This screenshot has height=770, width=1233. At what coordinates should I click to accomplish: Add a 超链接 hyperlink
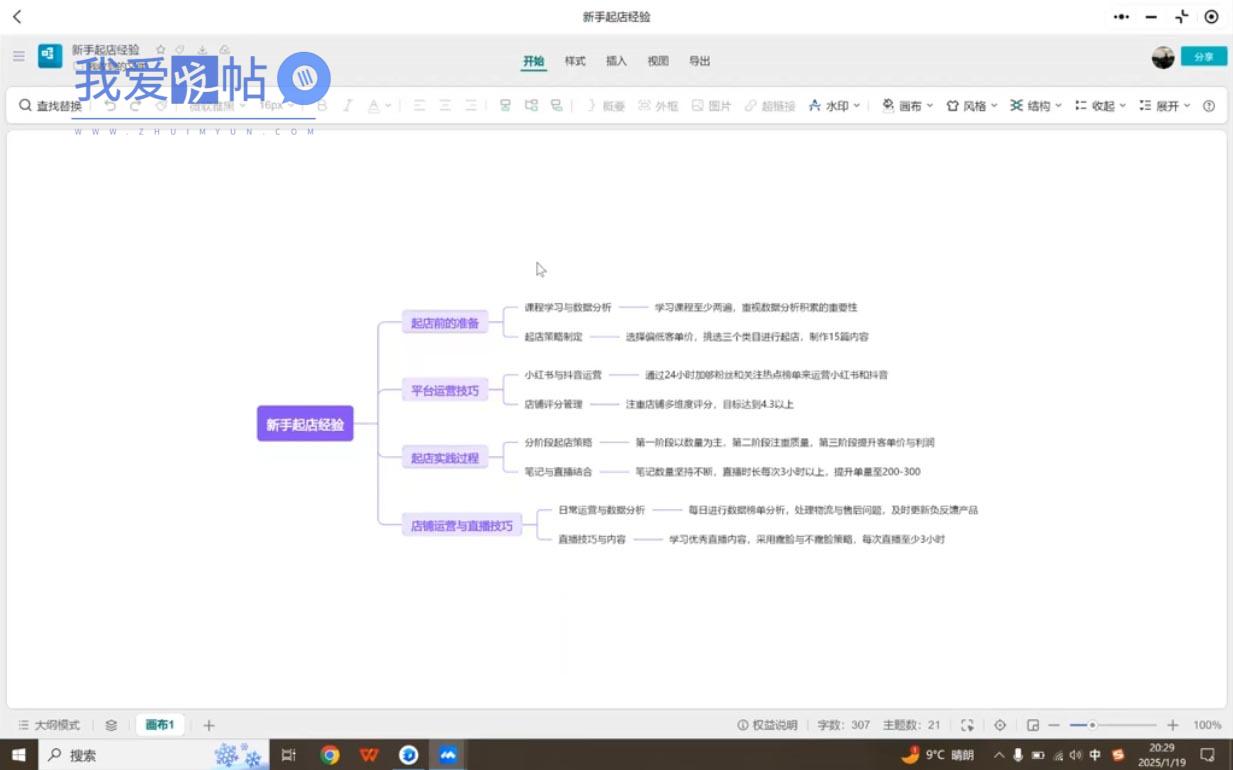(x=769, y=106)
